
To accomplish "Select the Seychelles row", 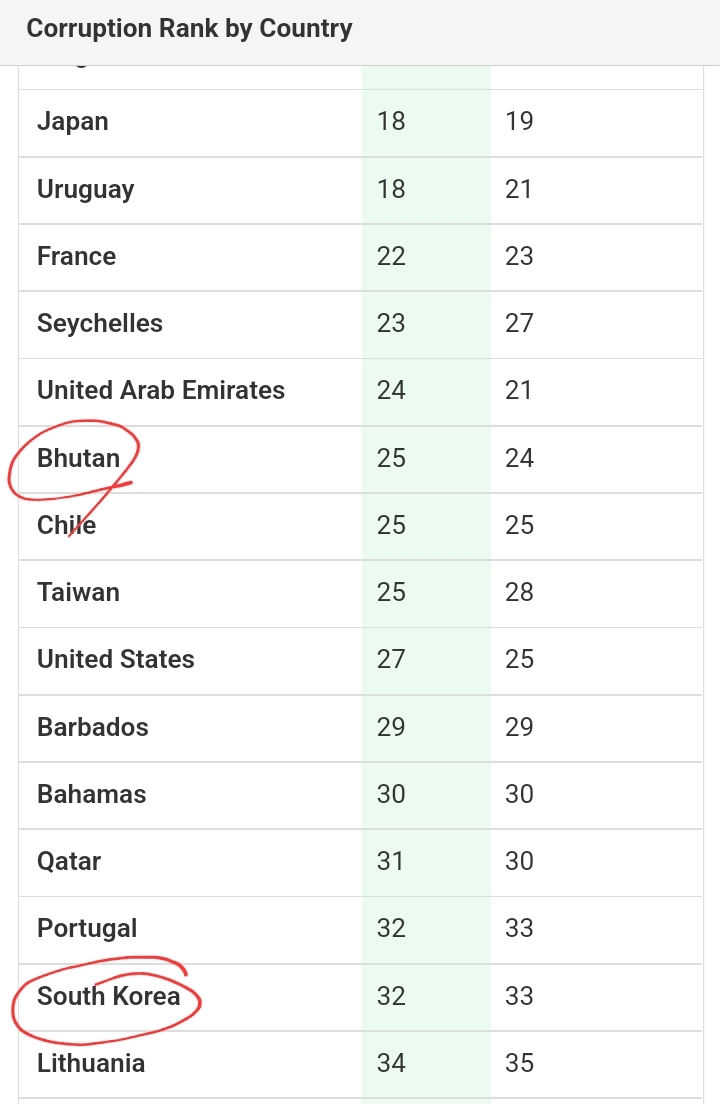I will pyautogui.click(x=360, y=324).
